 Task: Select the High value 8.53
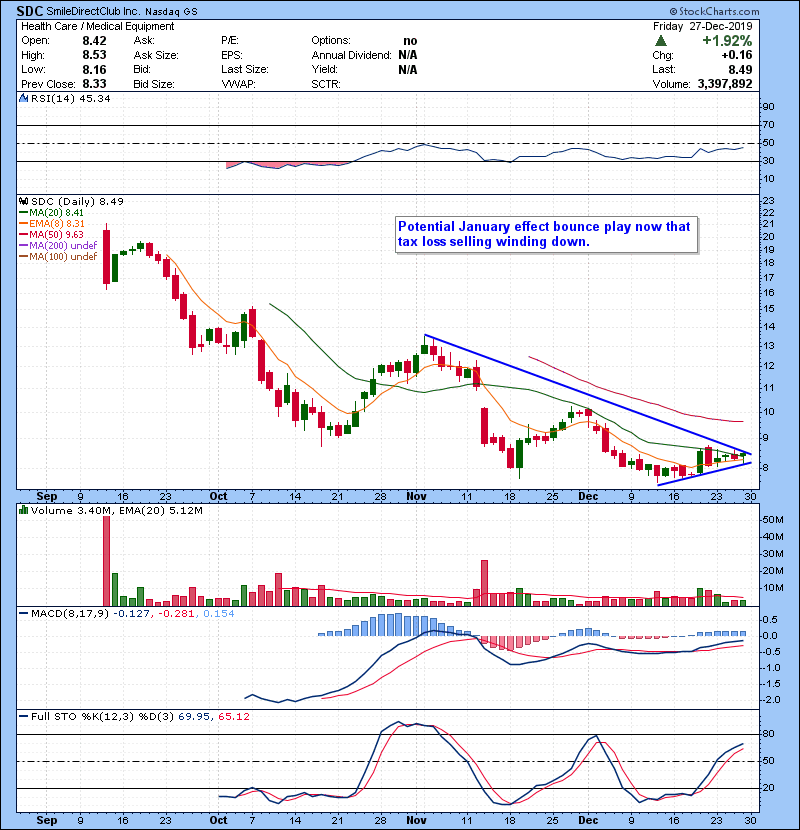tap(94, 55)
